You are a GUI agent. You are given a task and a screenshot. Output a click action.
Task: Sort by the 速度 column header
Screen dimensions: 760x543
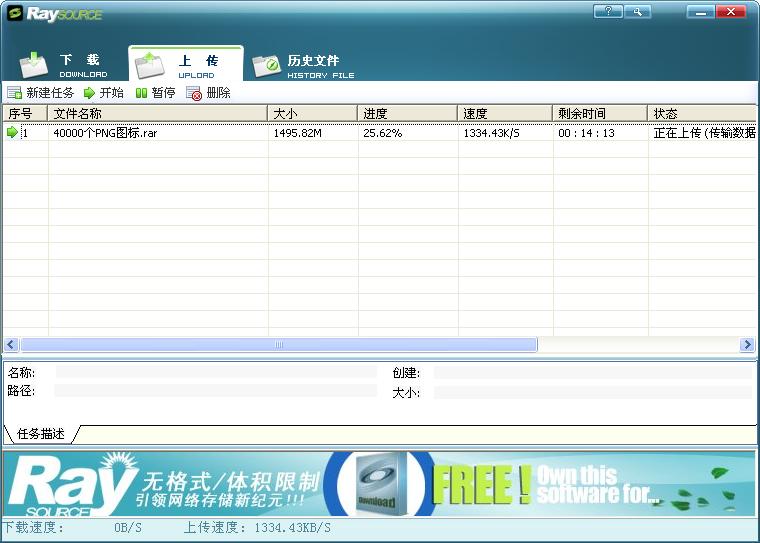coord(505,113)
